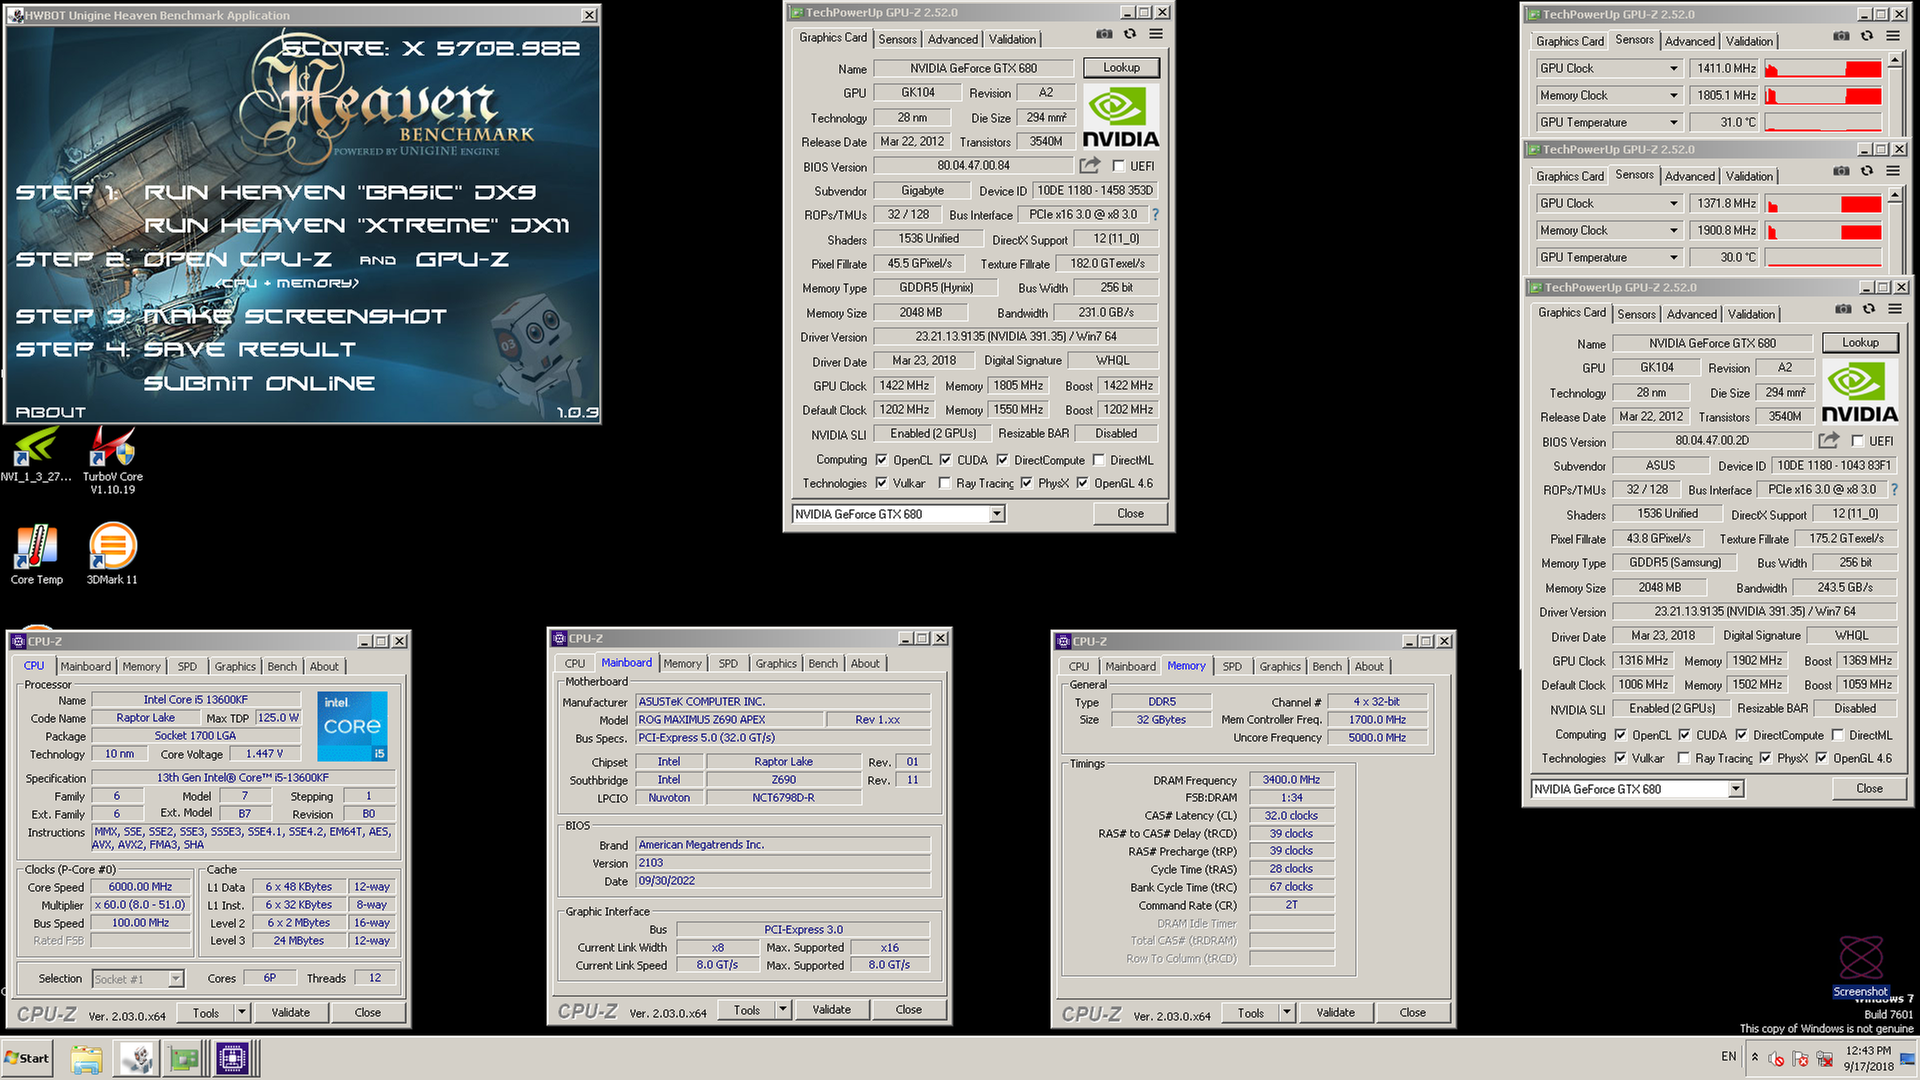
Task: Click the Windows Start button
Action: pos(27,1058)
